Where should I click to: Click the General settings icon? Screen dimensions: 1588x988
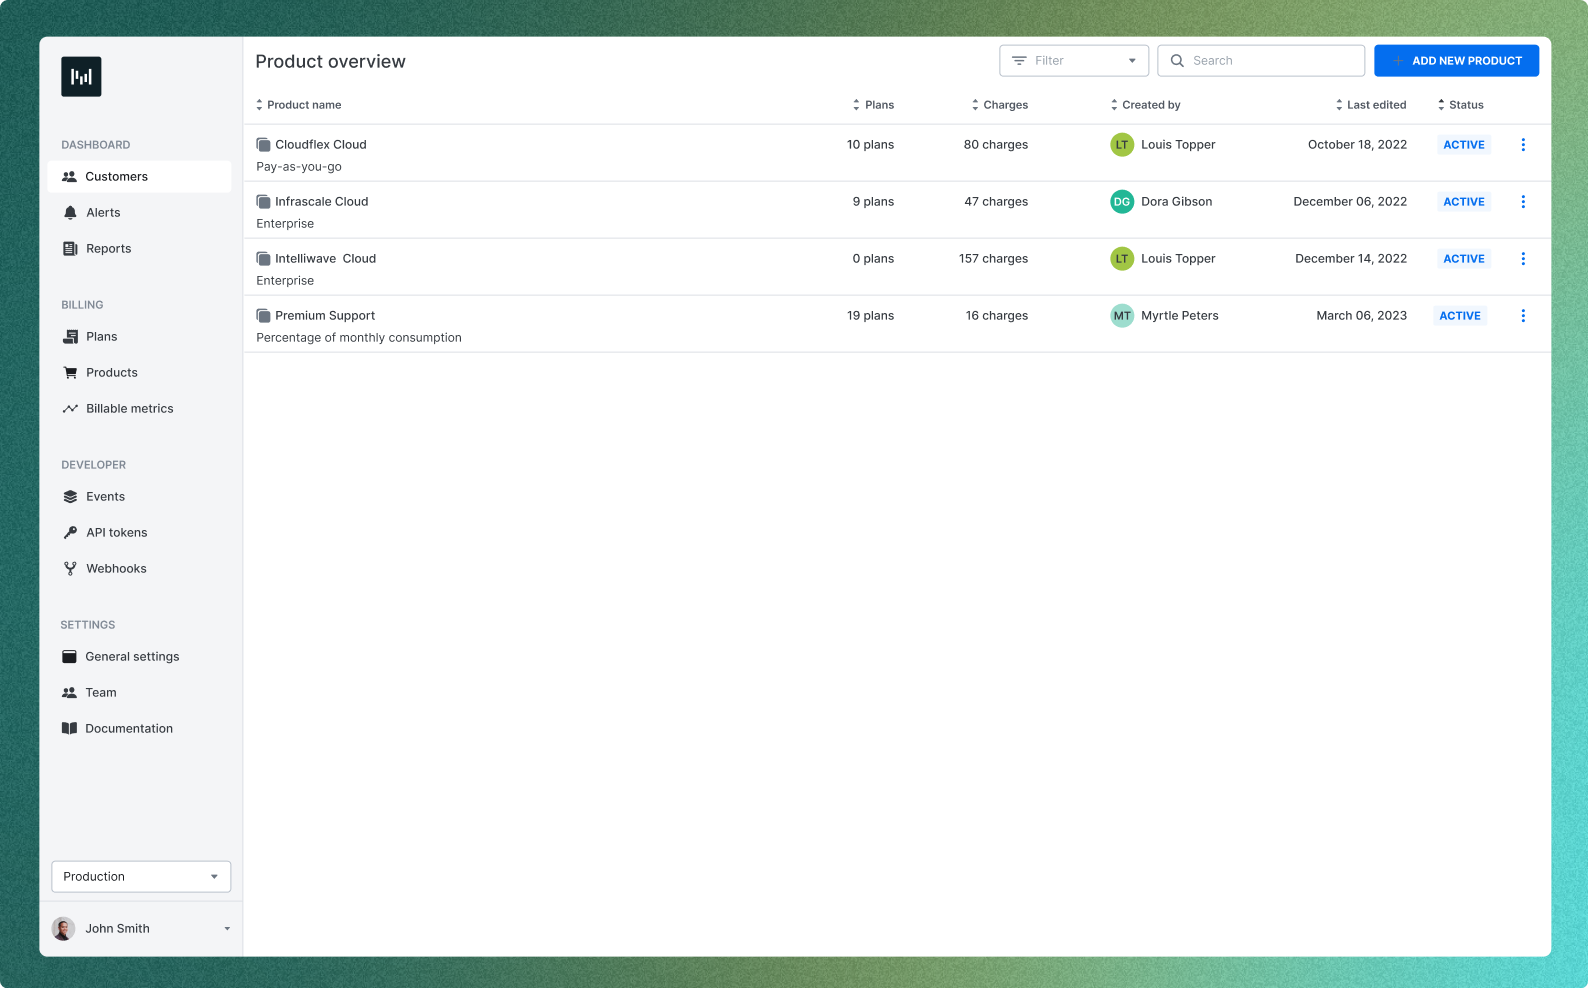click(69, 657)
